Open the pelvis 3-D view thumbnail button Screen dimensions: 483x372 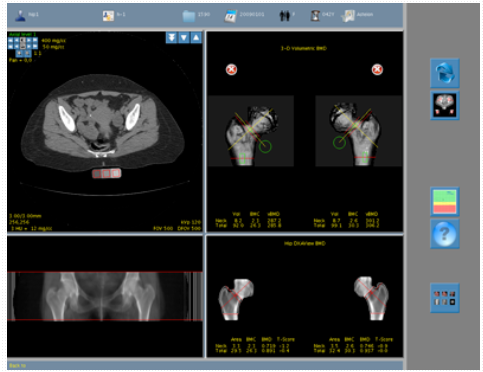(x=445, y=105)
